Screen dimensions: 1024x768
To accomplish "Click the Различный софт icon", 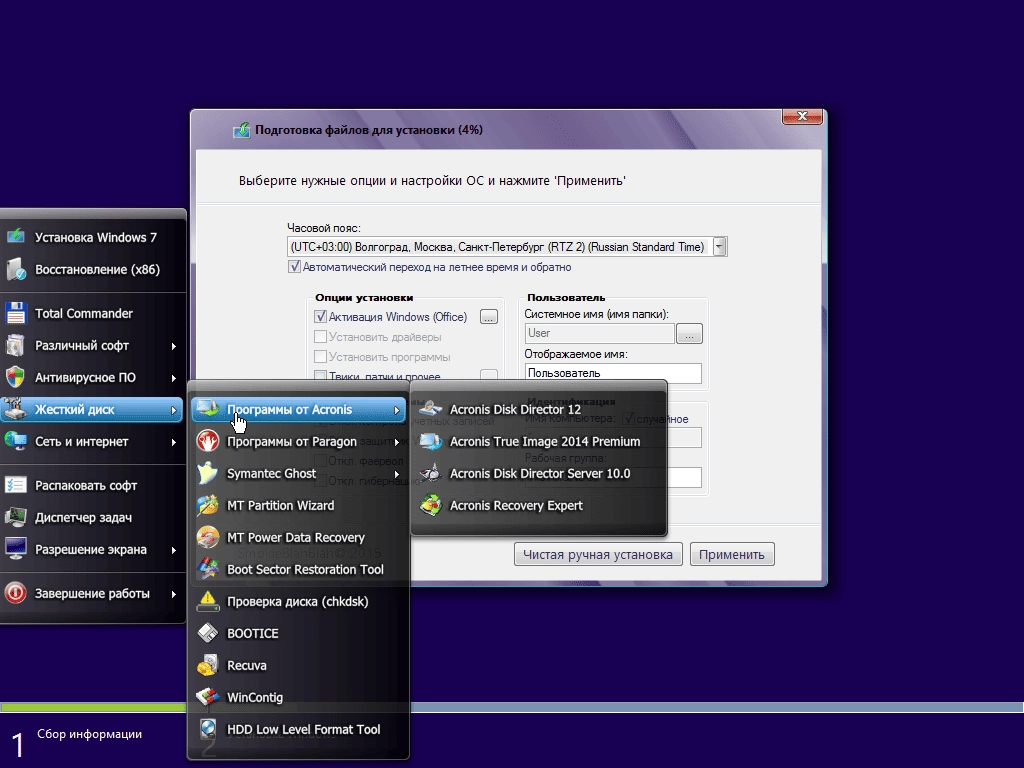I will (16, 345).
